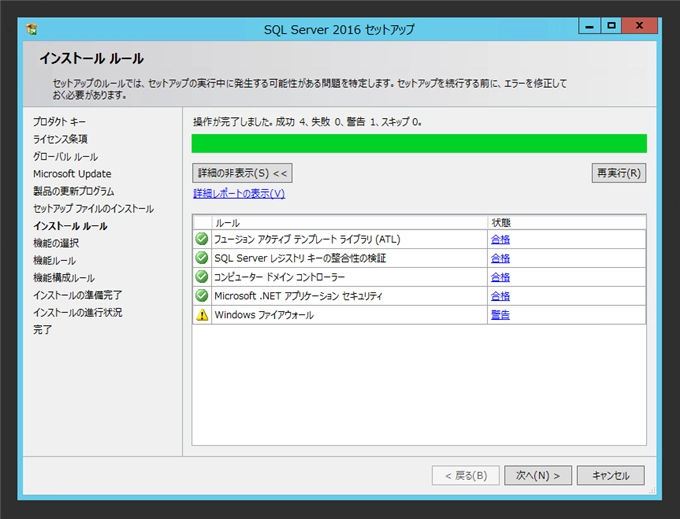This screenshot has width=680, height=519.
Task: Select プロダクト キー step in sidebar
Action: 59,122
